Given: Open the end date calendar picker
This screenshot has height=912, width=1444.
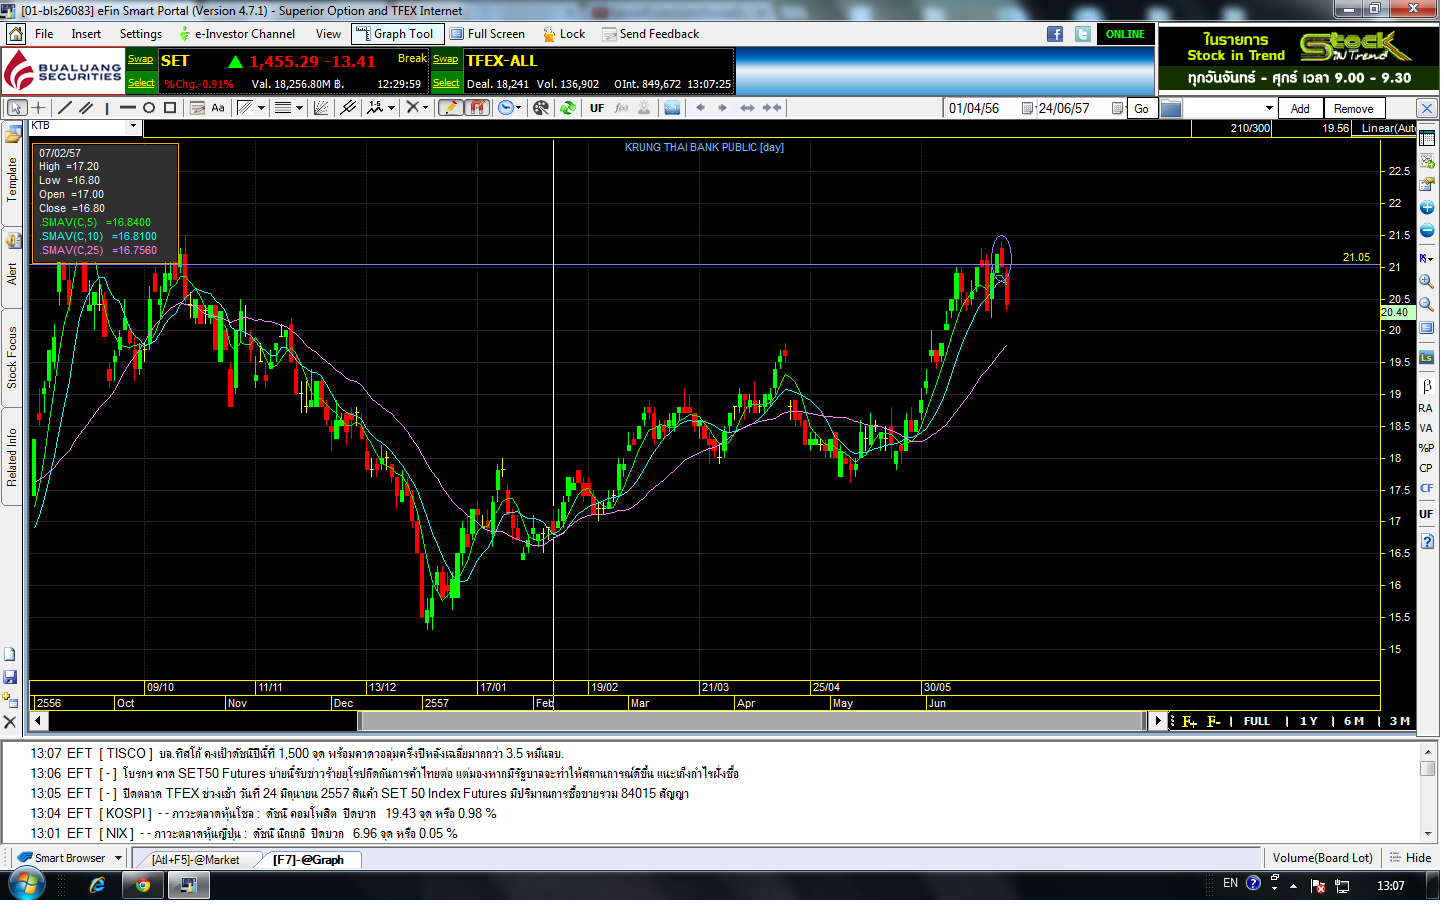Looking at the screenshot, I should click(1118, 109).
